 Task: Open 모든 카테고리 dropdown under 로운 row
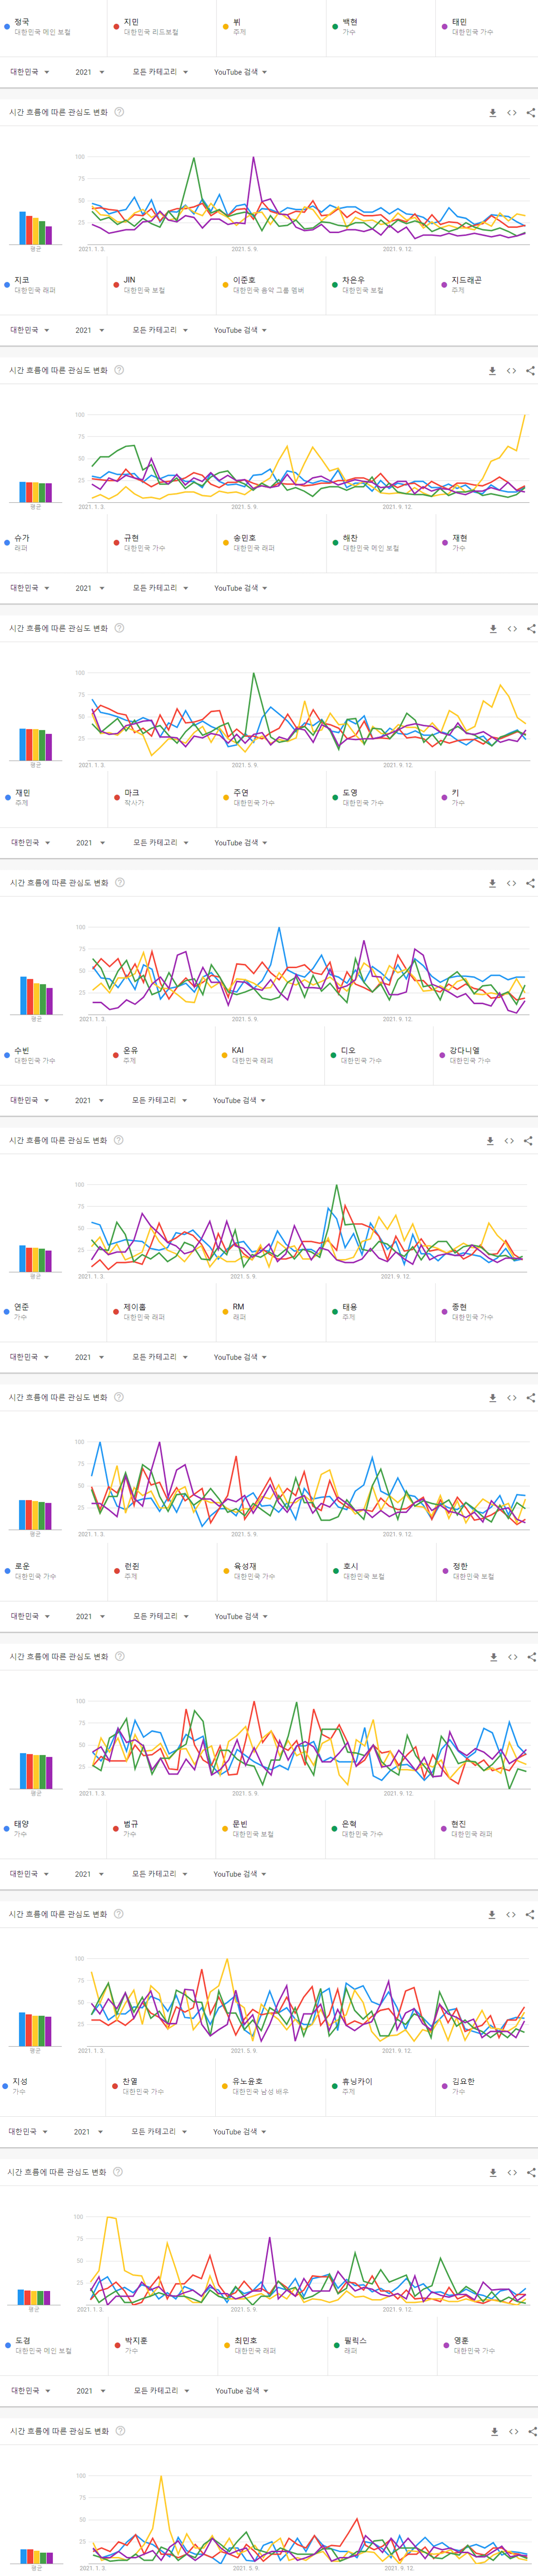(161, 1616)
